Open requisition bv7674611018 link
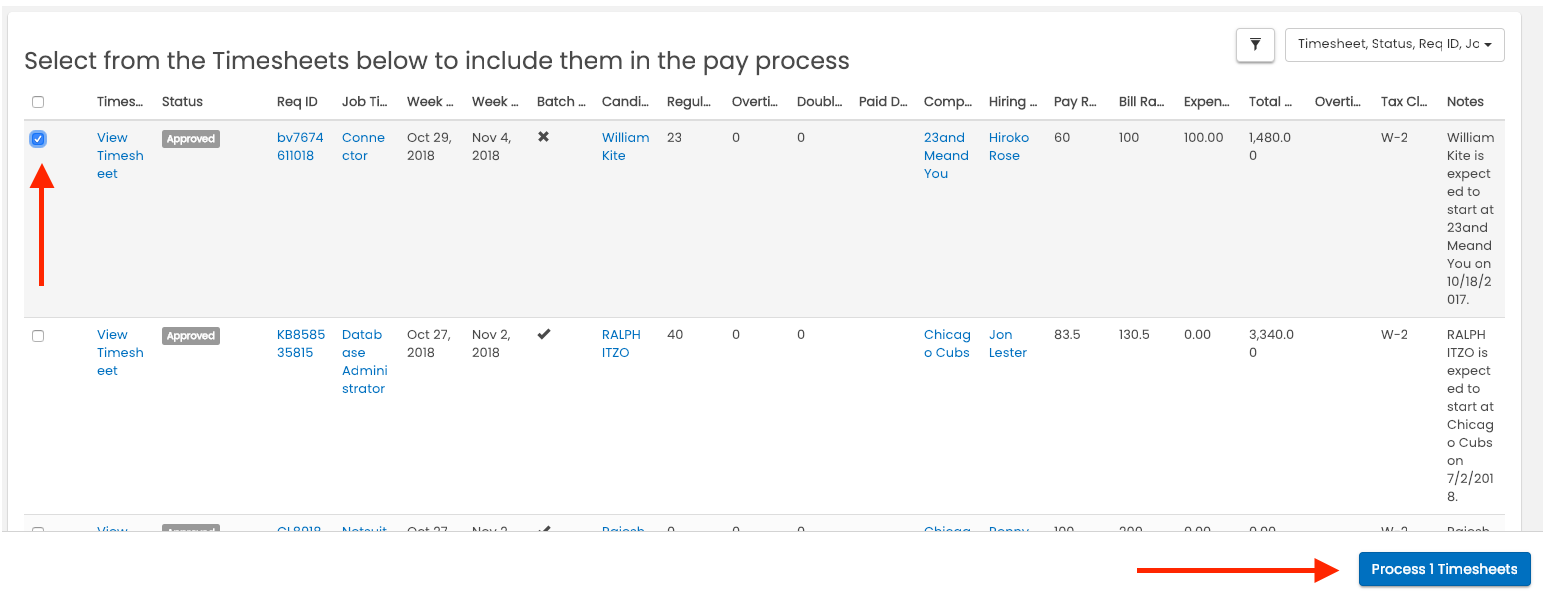The image size is (1544, 600). (x=299, y=147)
